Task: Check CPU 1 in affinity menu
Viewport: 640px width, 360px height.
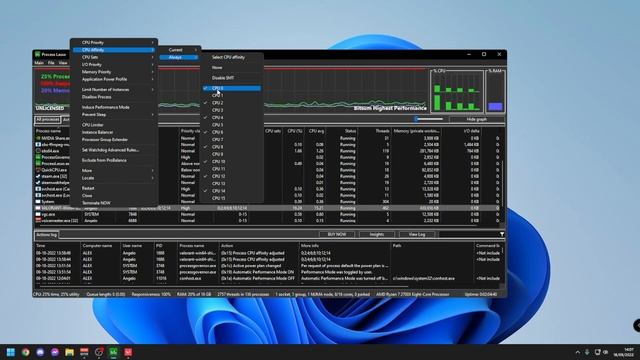Action: (x=231, y=96)
